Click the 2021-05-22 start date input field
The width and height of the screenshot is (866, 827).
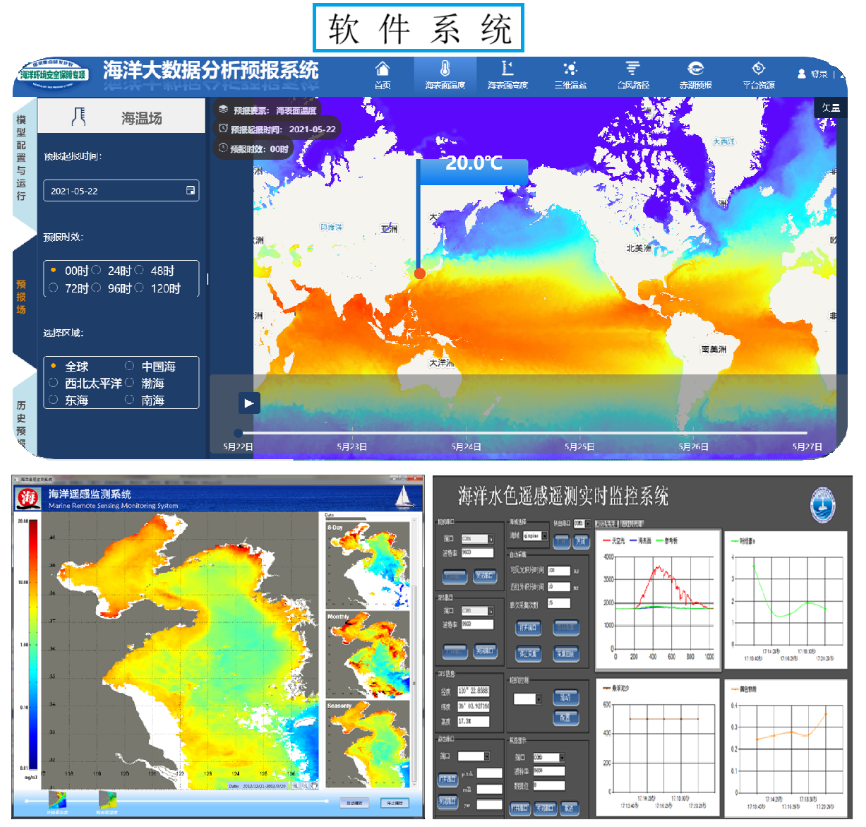coord(112,190)
